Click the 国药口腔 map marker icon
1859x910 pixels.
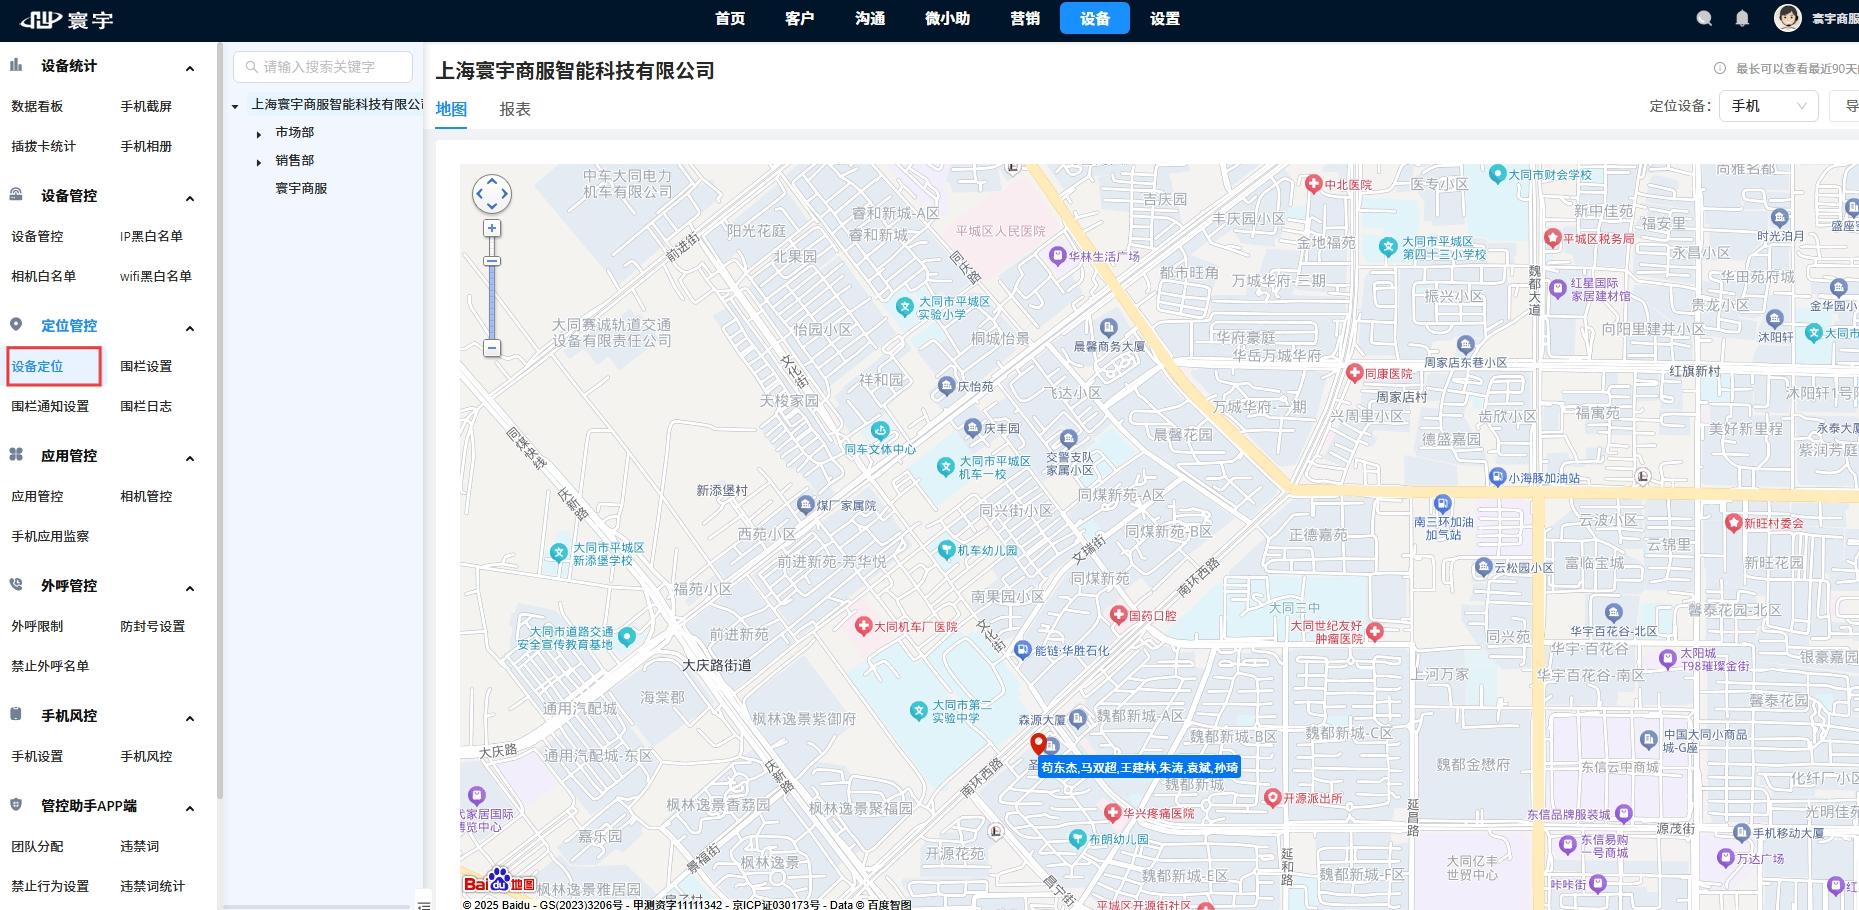click(1118, 615)
